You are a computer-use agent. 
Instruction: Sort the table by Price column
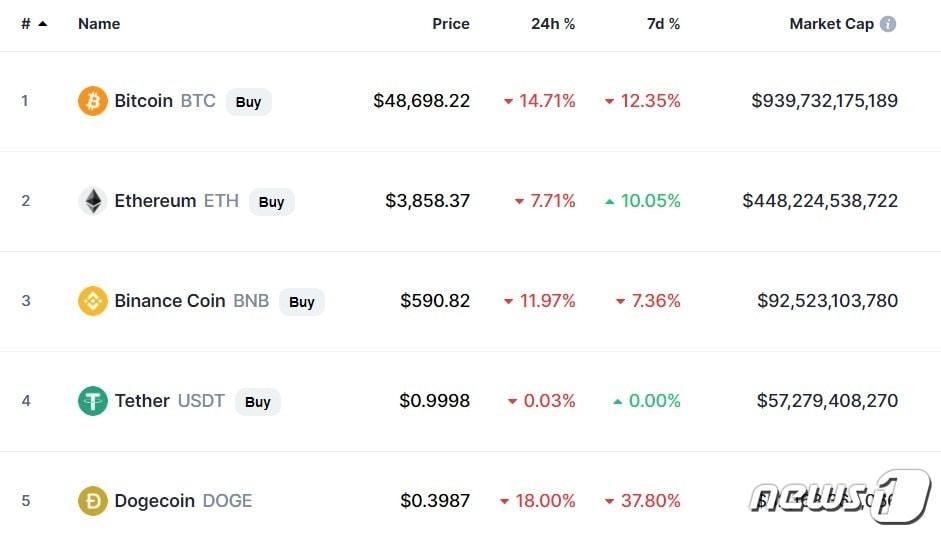(450, 24)
